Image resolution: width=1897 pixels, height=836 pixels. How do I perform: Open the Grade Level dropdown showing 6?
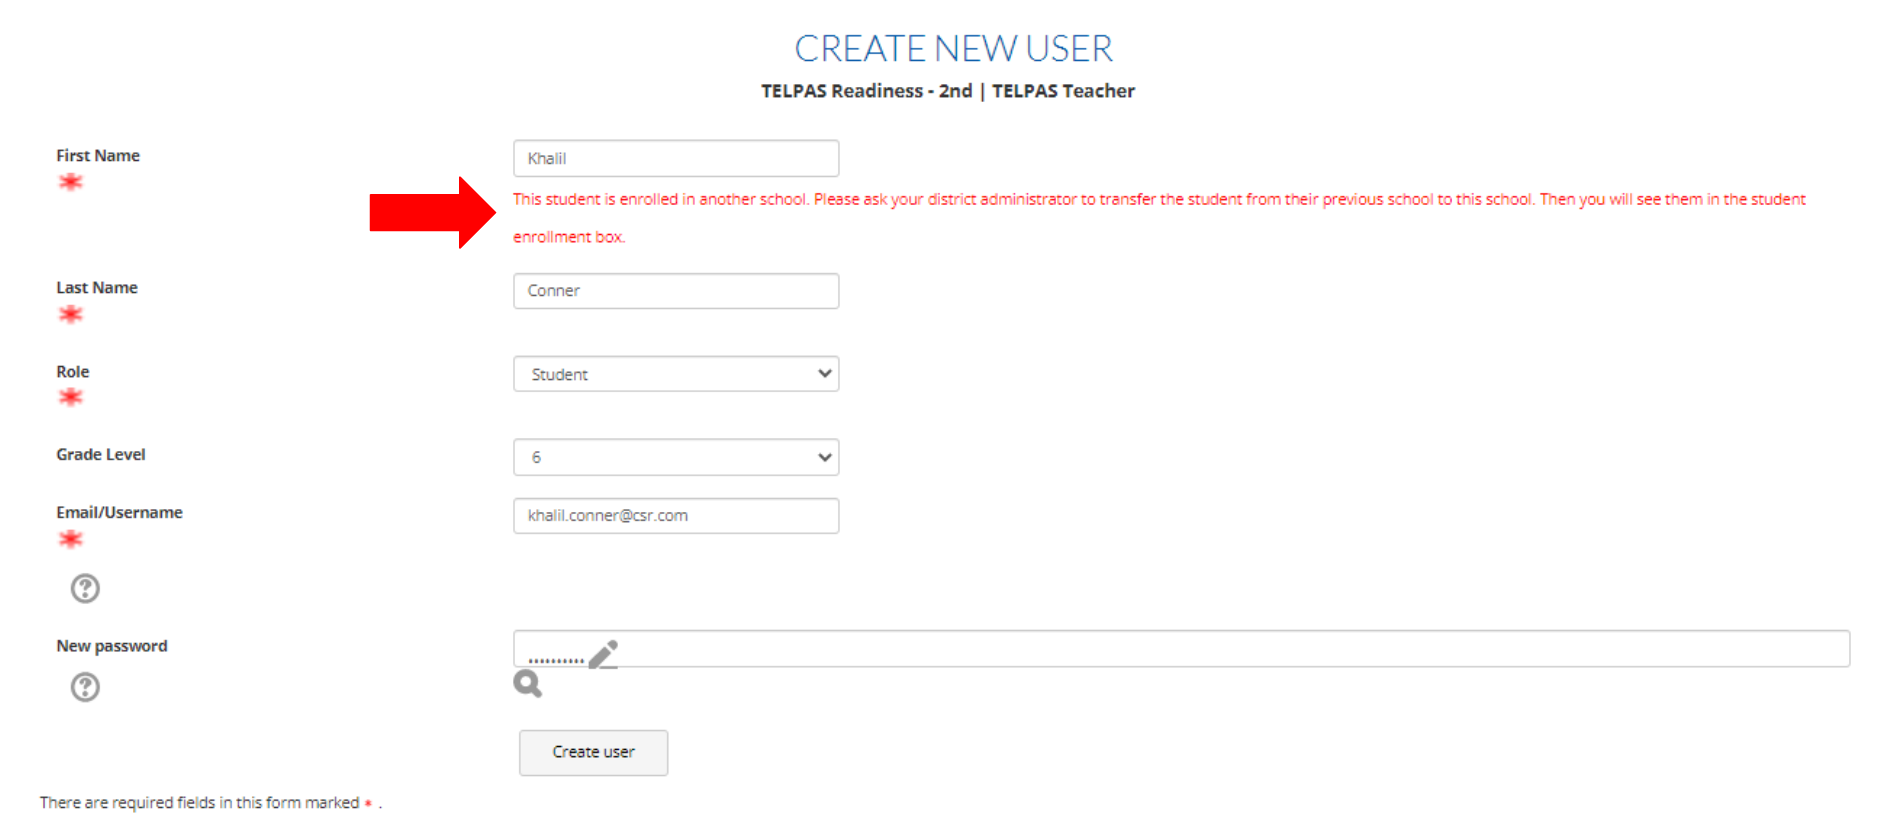(x=676, y=457)
